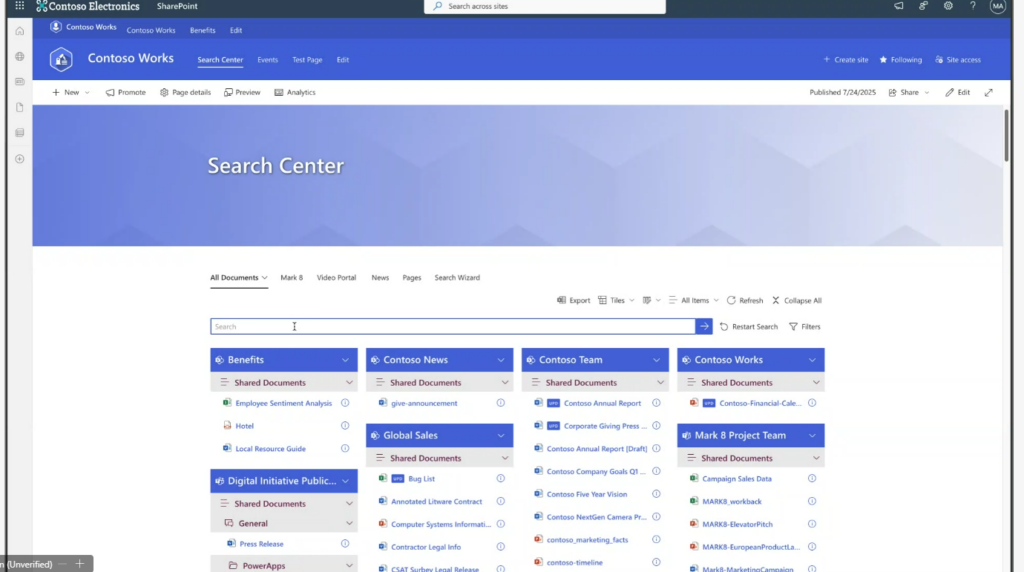The image size is (1024, 572).
Task: Show info for Campaign Sales Data
Action: coord(812,479)
